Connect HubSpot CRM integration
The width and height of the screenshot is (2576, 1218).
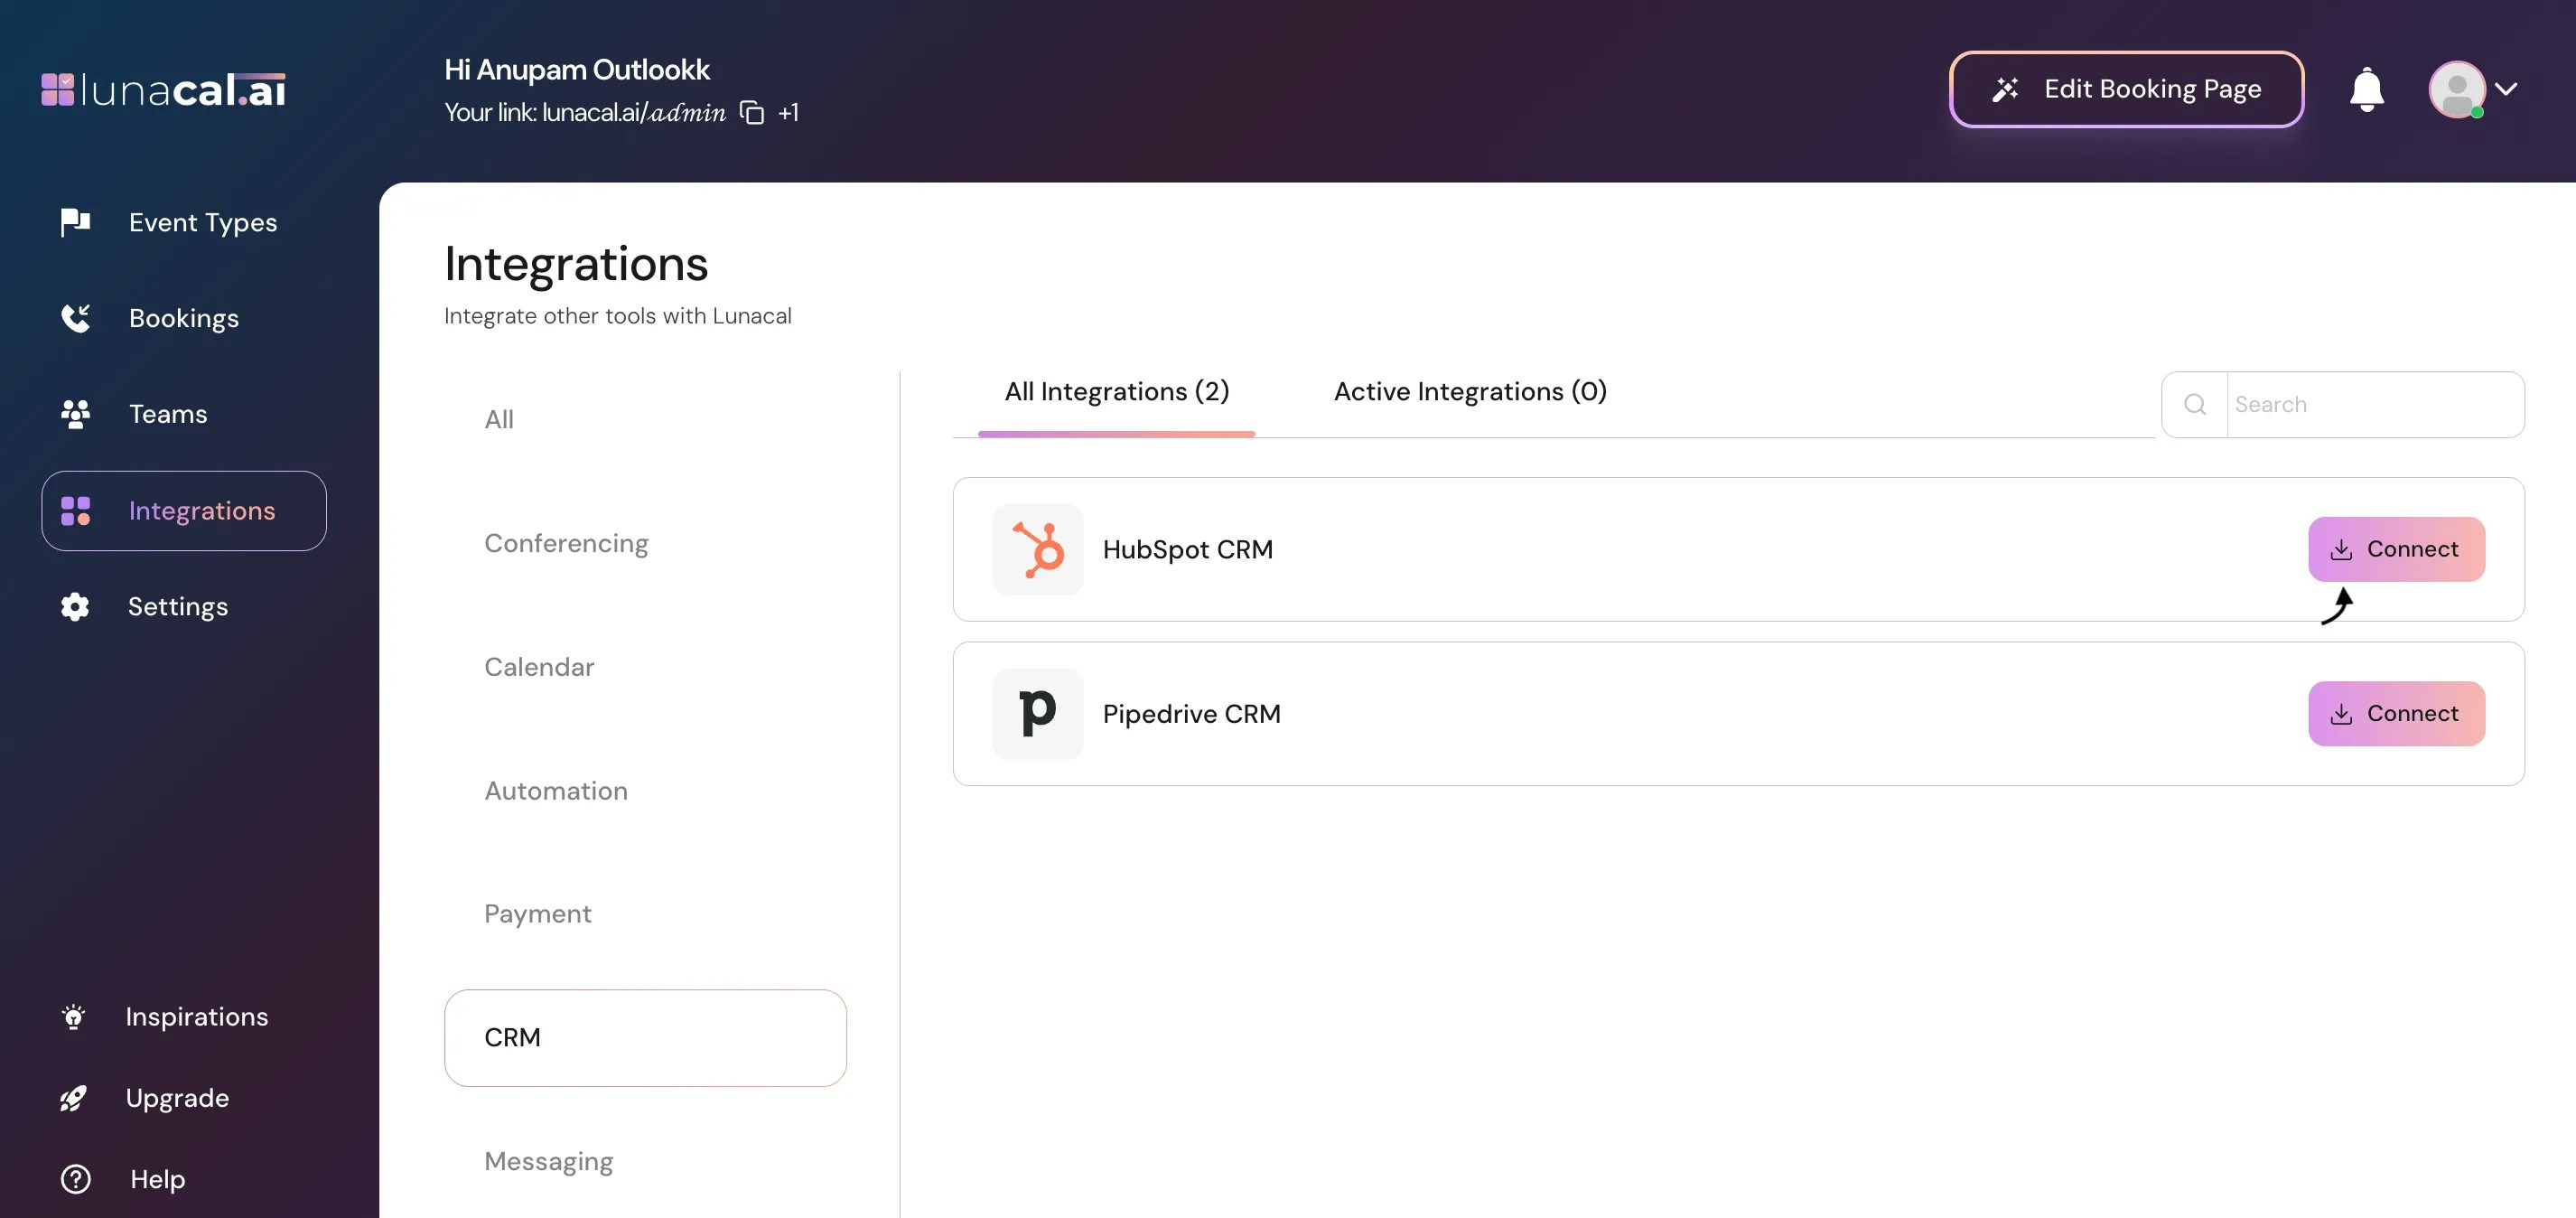pyautogui.click(x=2396, y=549)
